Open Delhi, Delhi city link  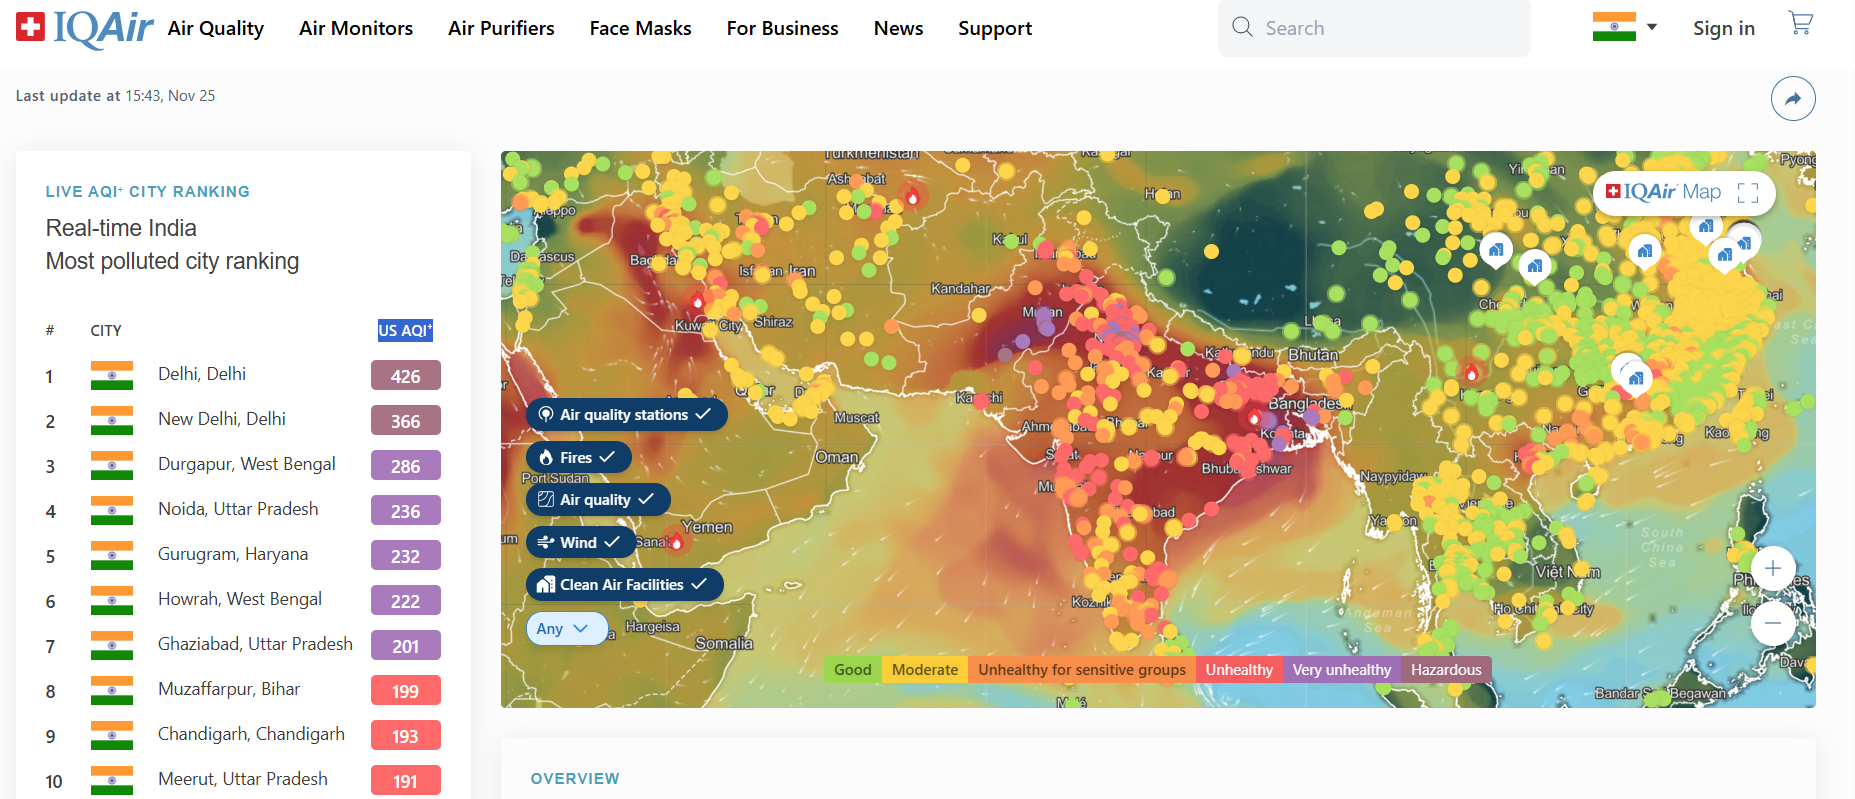pos(202,374)
